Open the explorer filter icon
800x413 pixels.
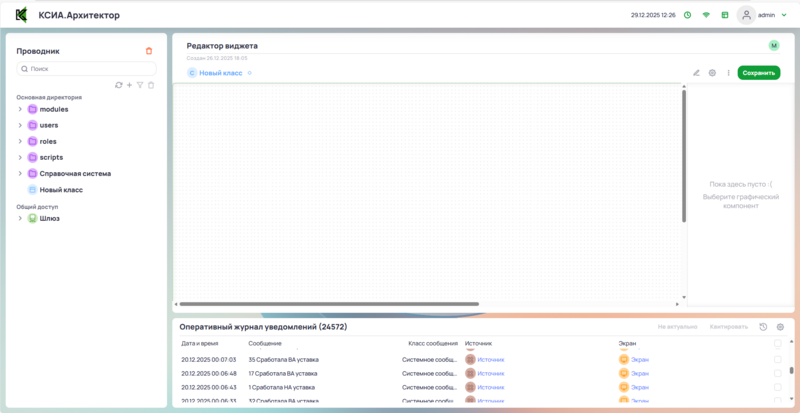click(140, 85)
